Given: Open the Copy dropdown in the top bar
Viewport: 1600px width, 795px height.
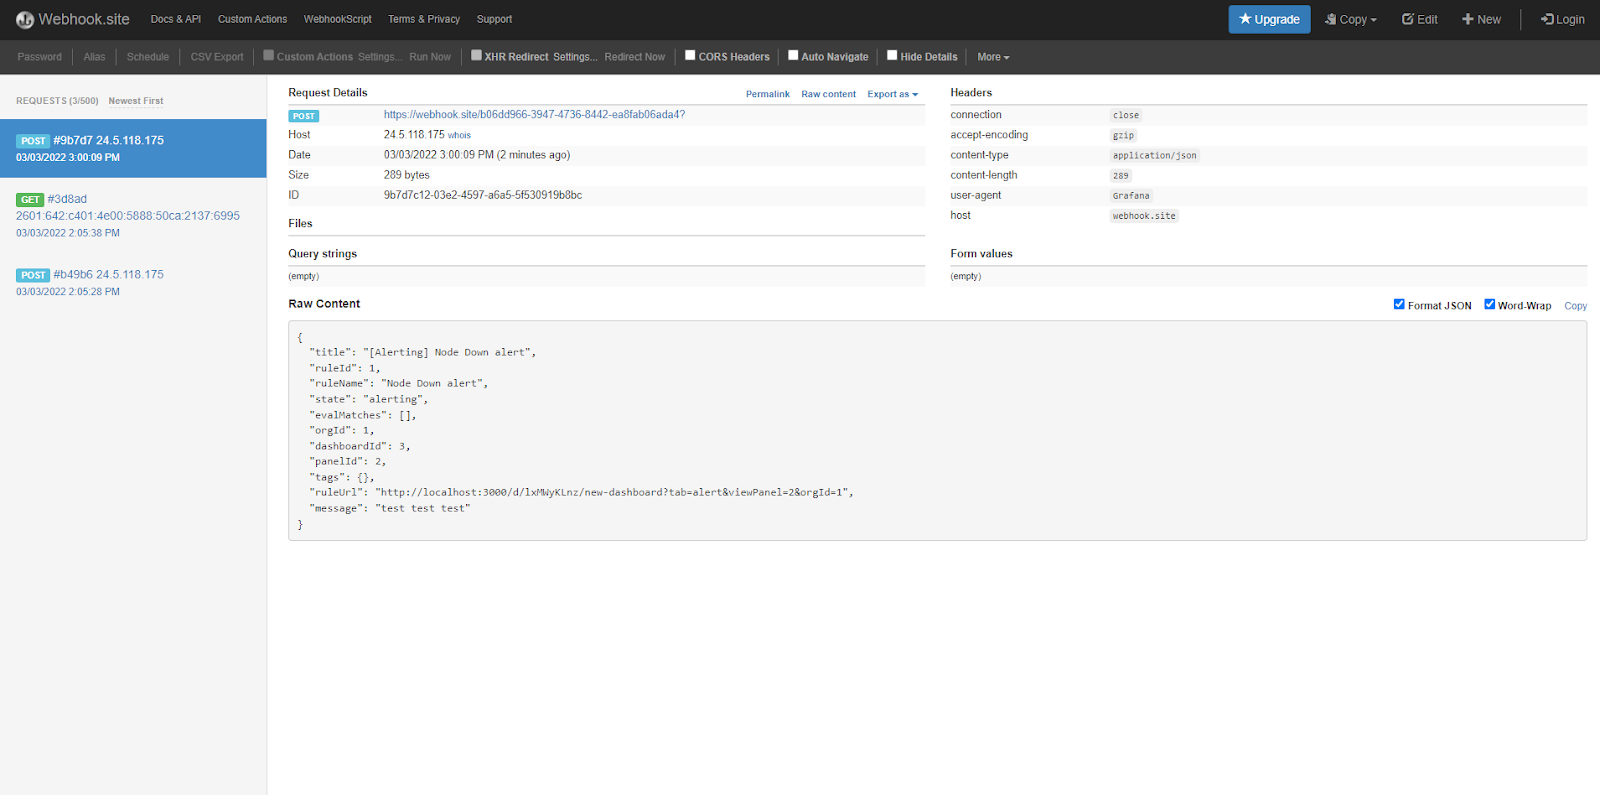Looking at the screenshot, I should click(1350, 19).
